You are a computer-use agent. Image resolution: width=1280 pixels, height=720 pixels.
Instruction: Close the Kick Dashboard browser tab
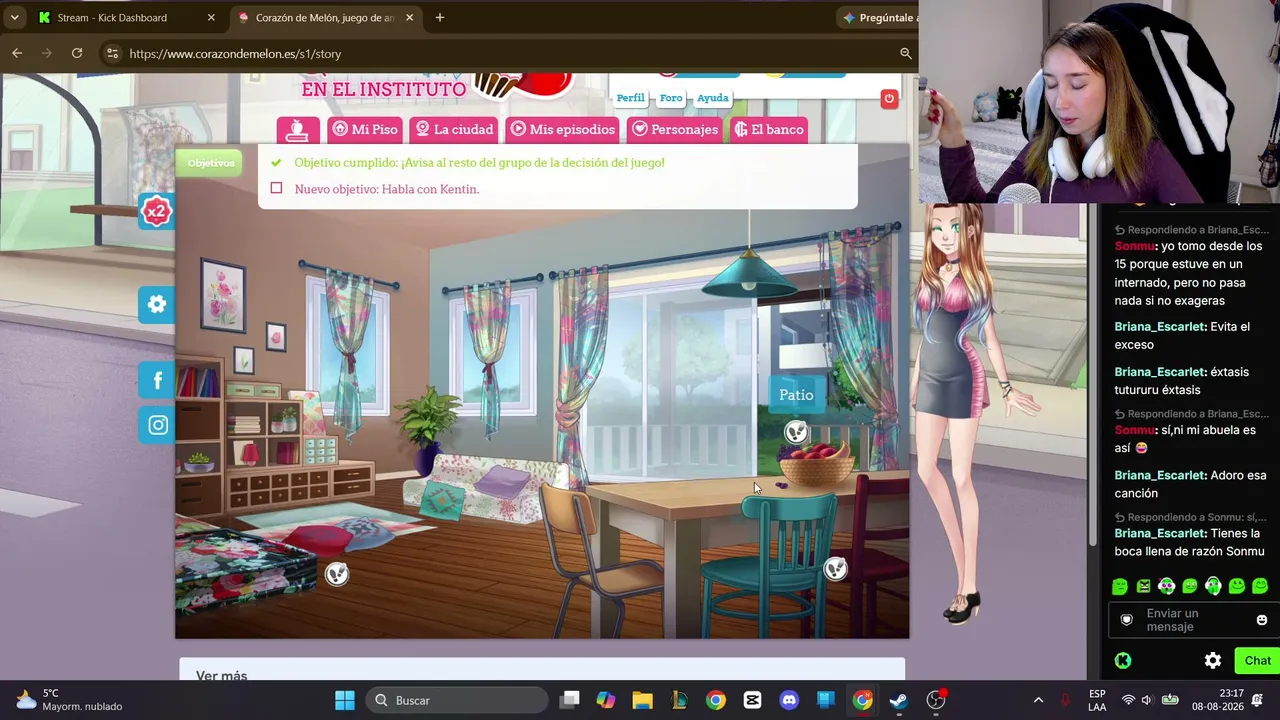[211, 18]
